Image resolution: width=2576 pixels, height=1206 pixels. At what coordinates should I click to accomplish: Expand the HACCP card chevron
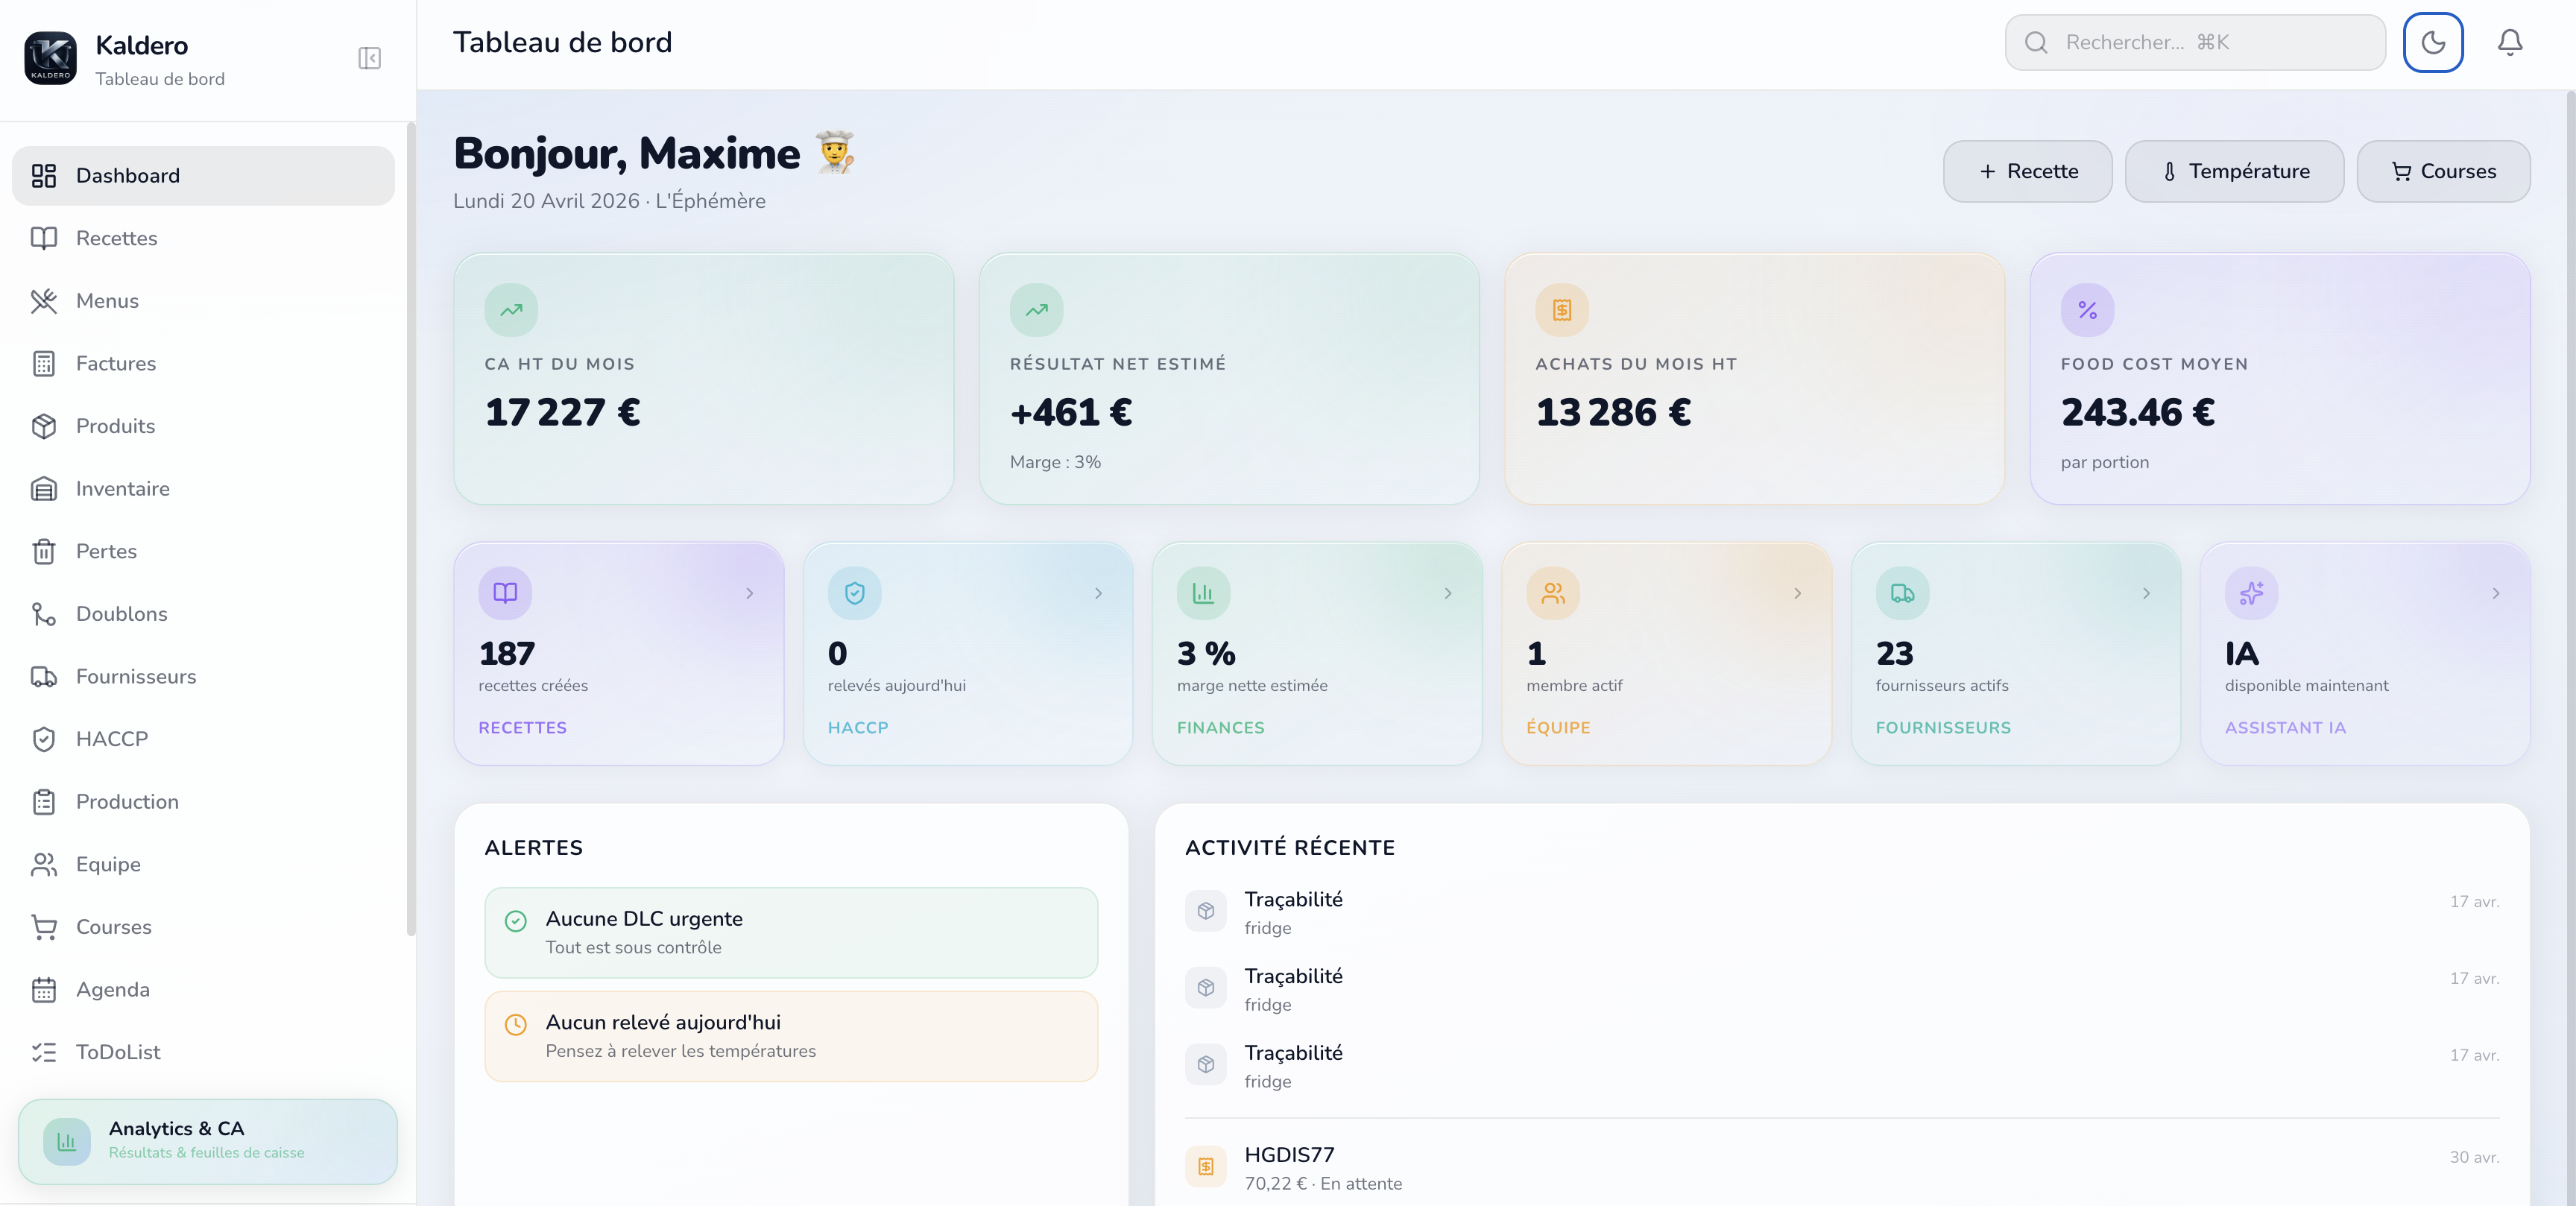(x=1098, y=593)
